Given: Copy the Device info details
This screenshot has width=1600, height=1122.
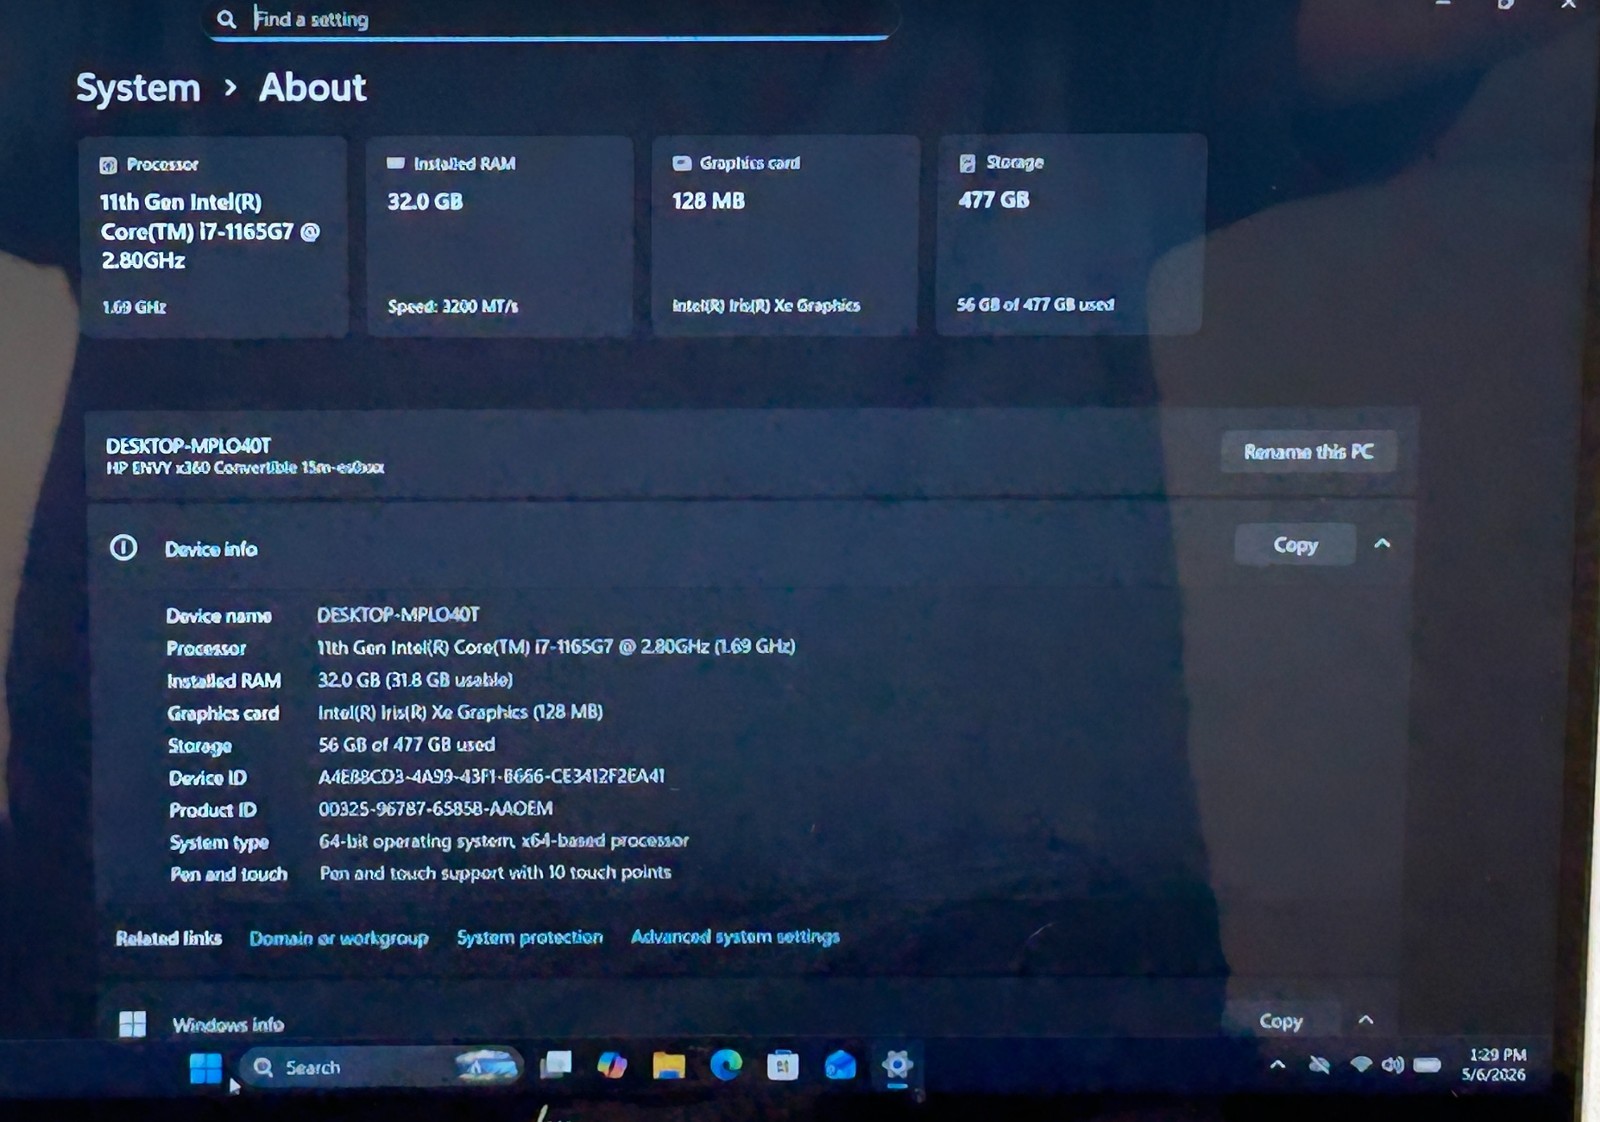Looking at the screenshot, I should point(1295,545).
